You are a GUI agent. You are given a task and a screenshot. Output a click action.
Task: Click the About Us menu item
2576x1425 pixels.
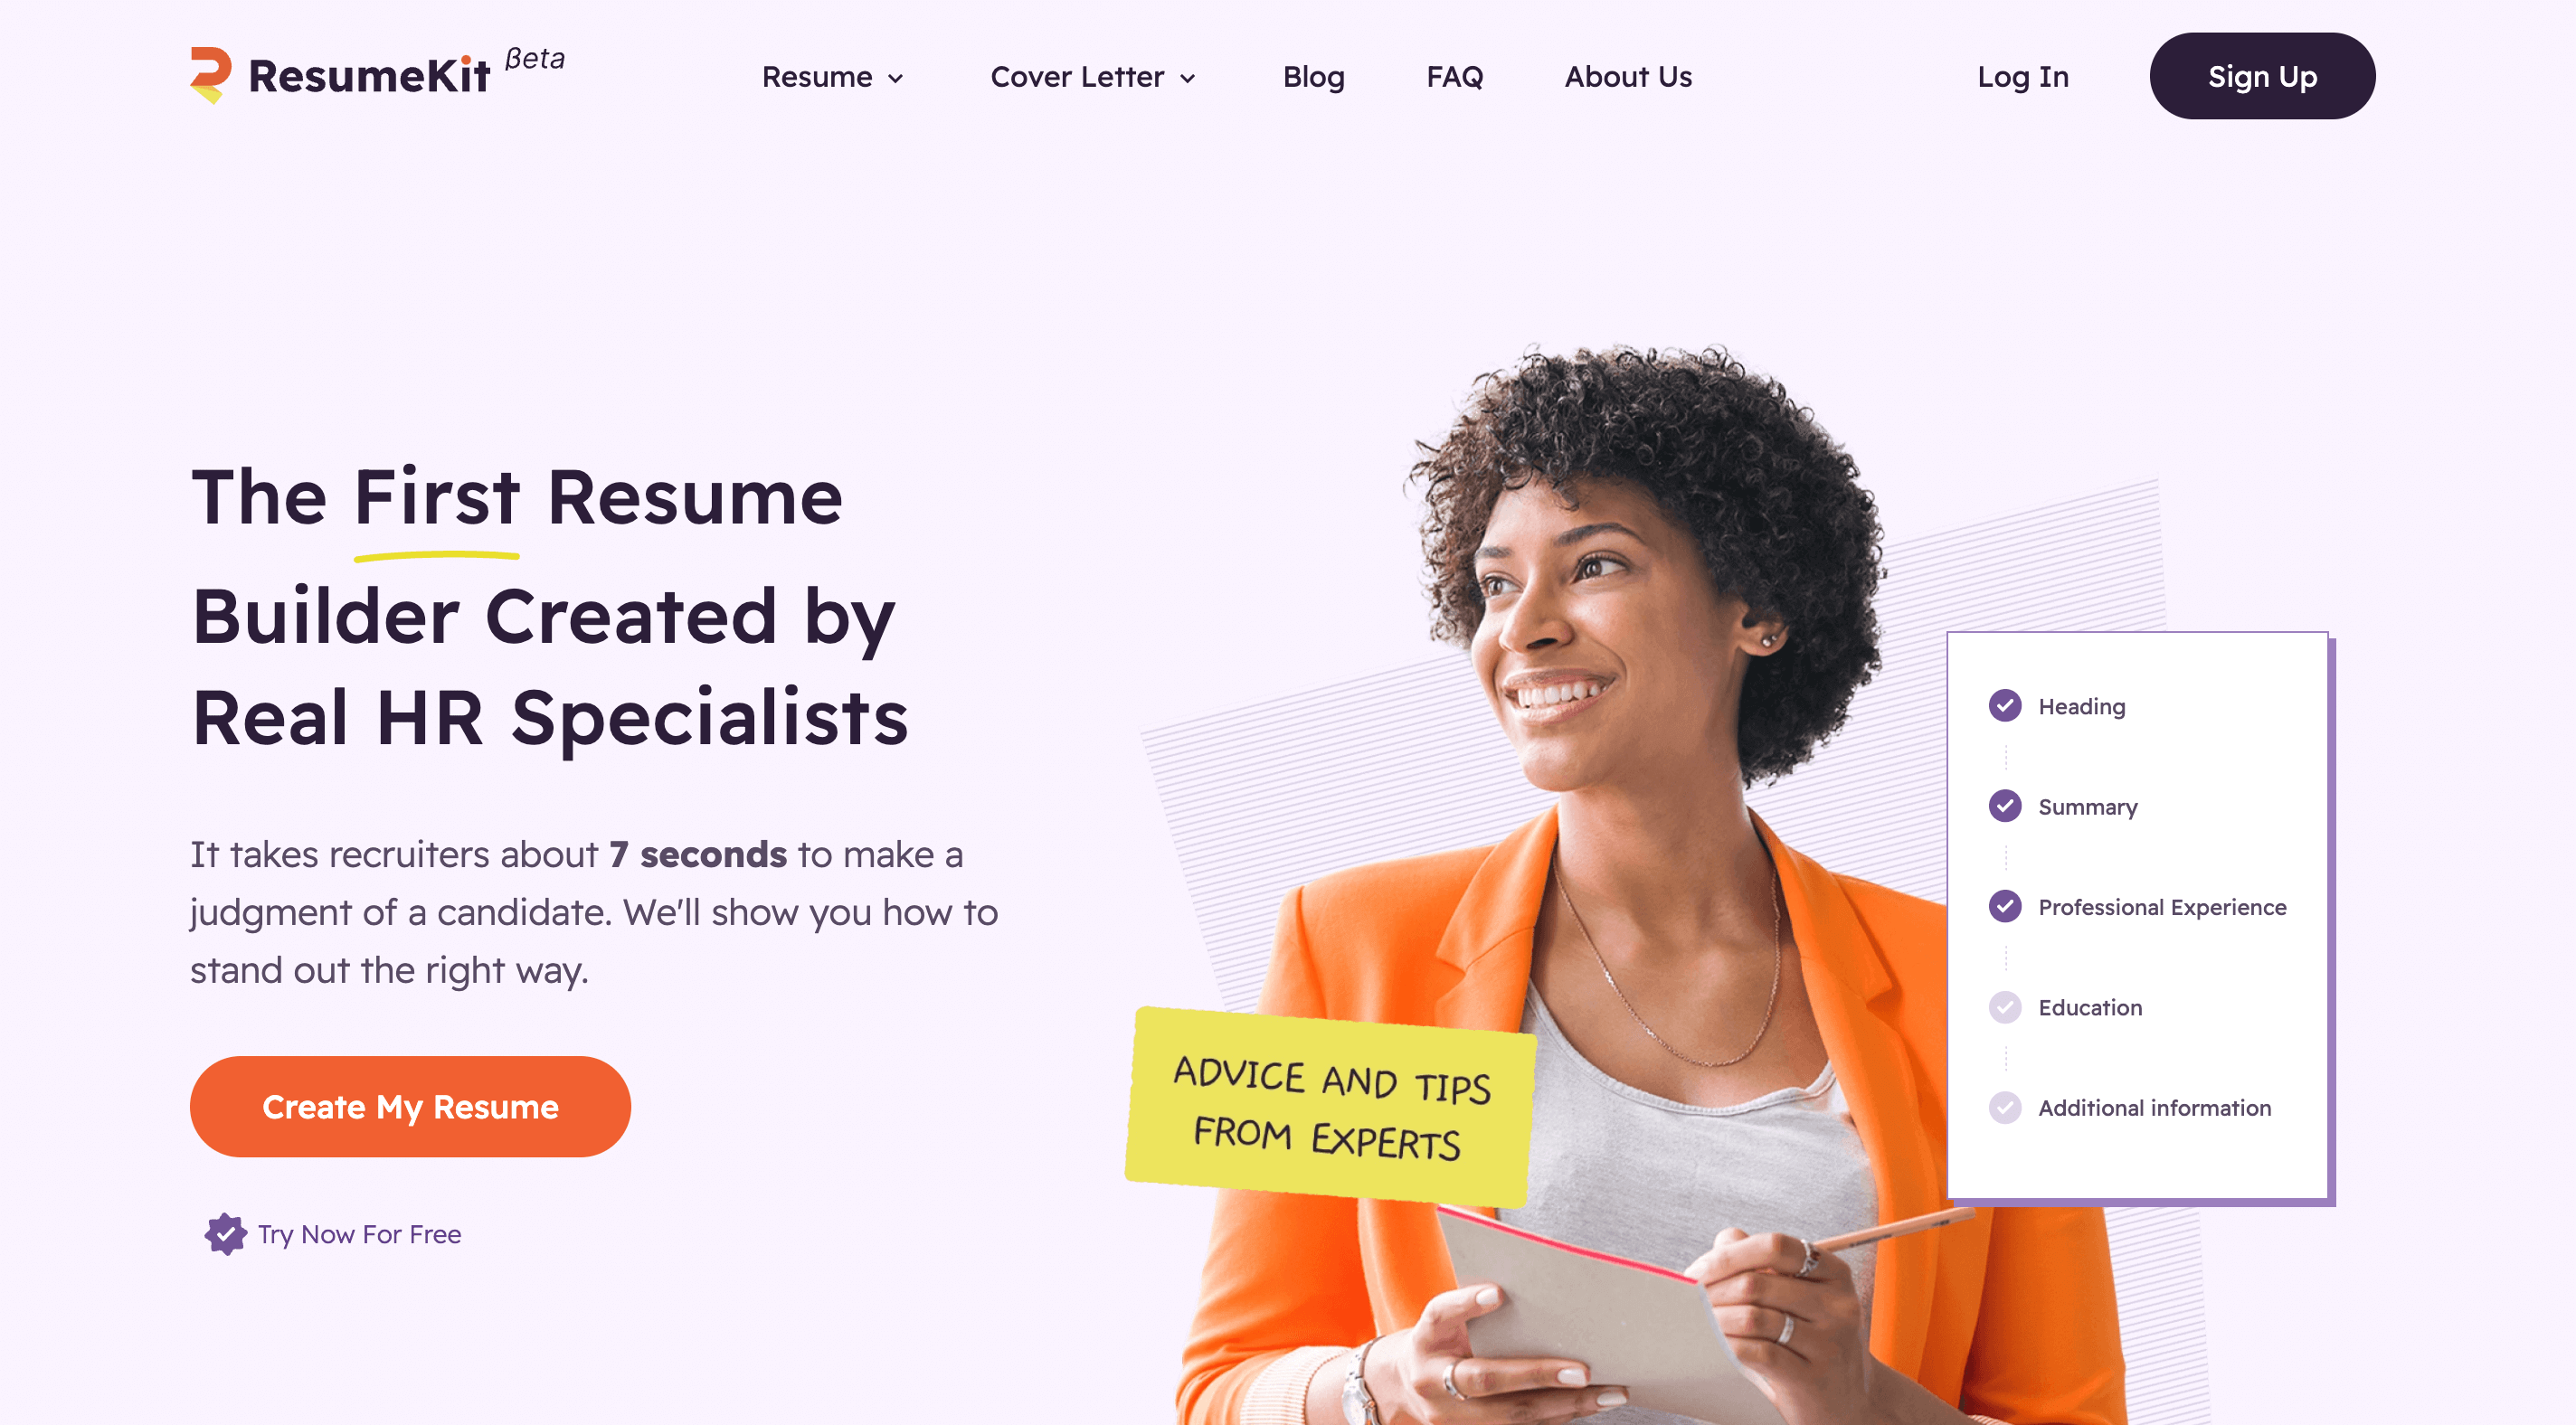point(1628,75)
